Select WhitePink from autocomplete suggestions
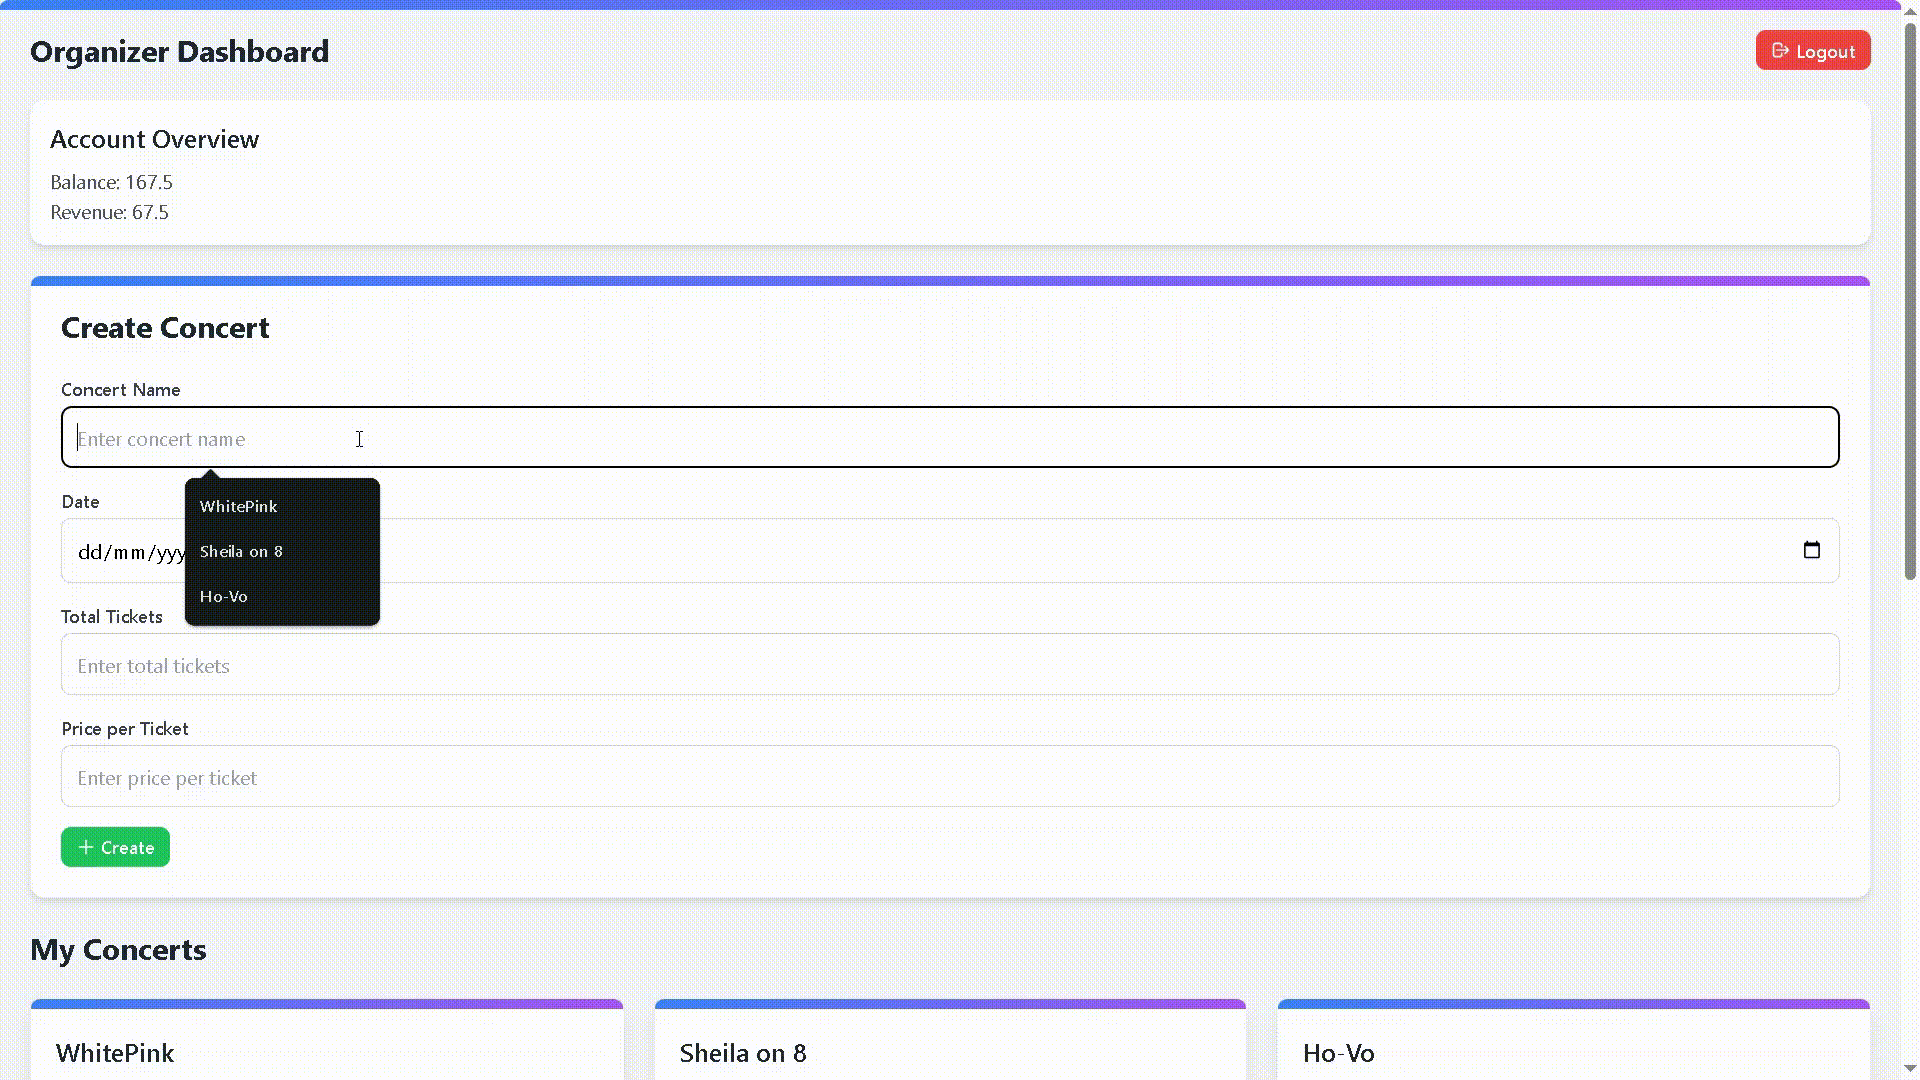Image resolution: width=1920 pixels, height=1080 pixels. (239, 506)
